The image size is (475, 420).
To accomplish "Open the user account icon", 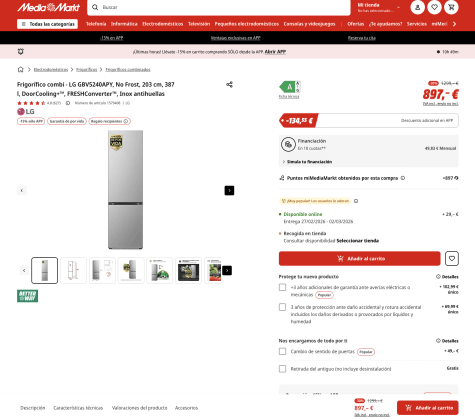I will [417, 7].
